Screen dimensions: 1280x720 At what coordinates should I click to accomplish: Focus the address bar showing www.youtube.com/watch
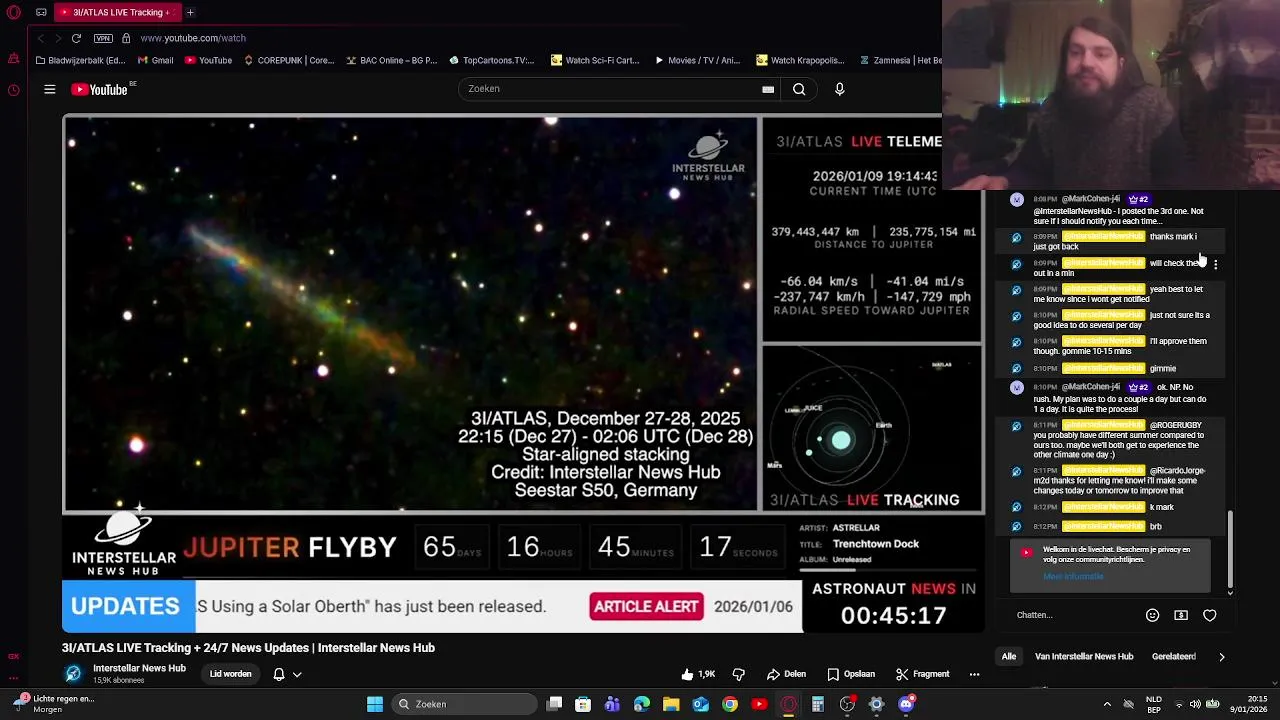point(193,38)
